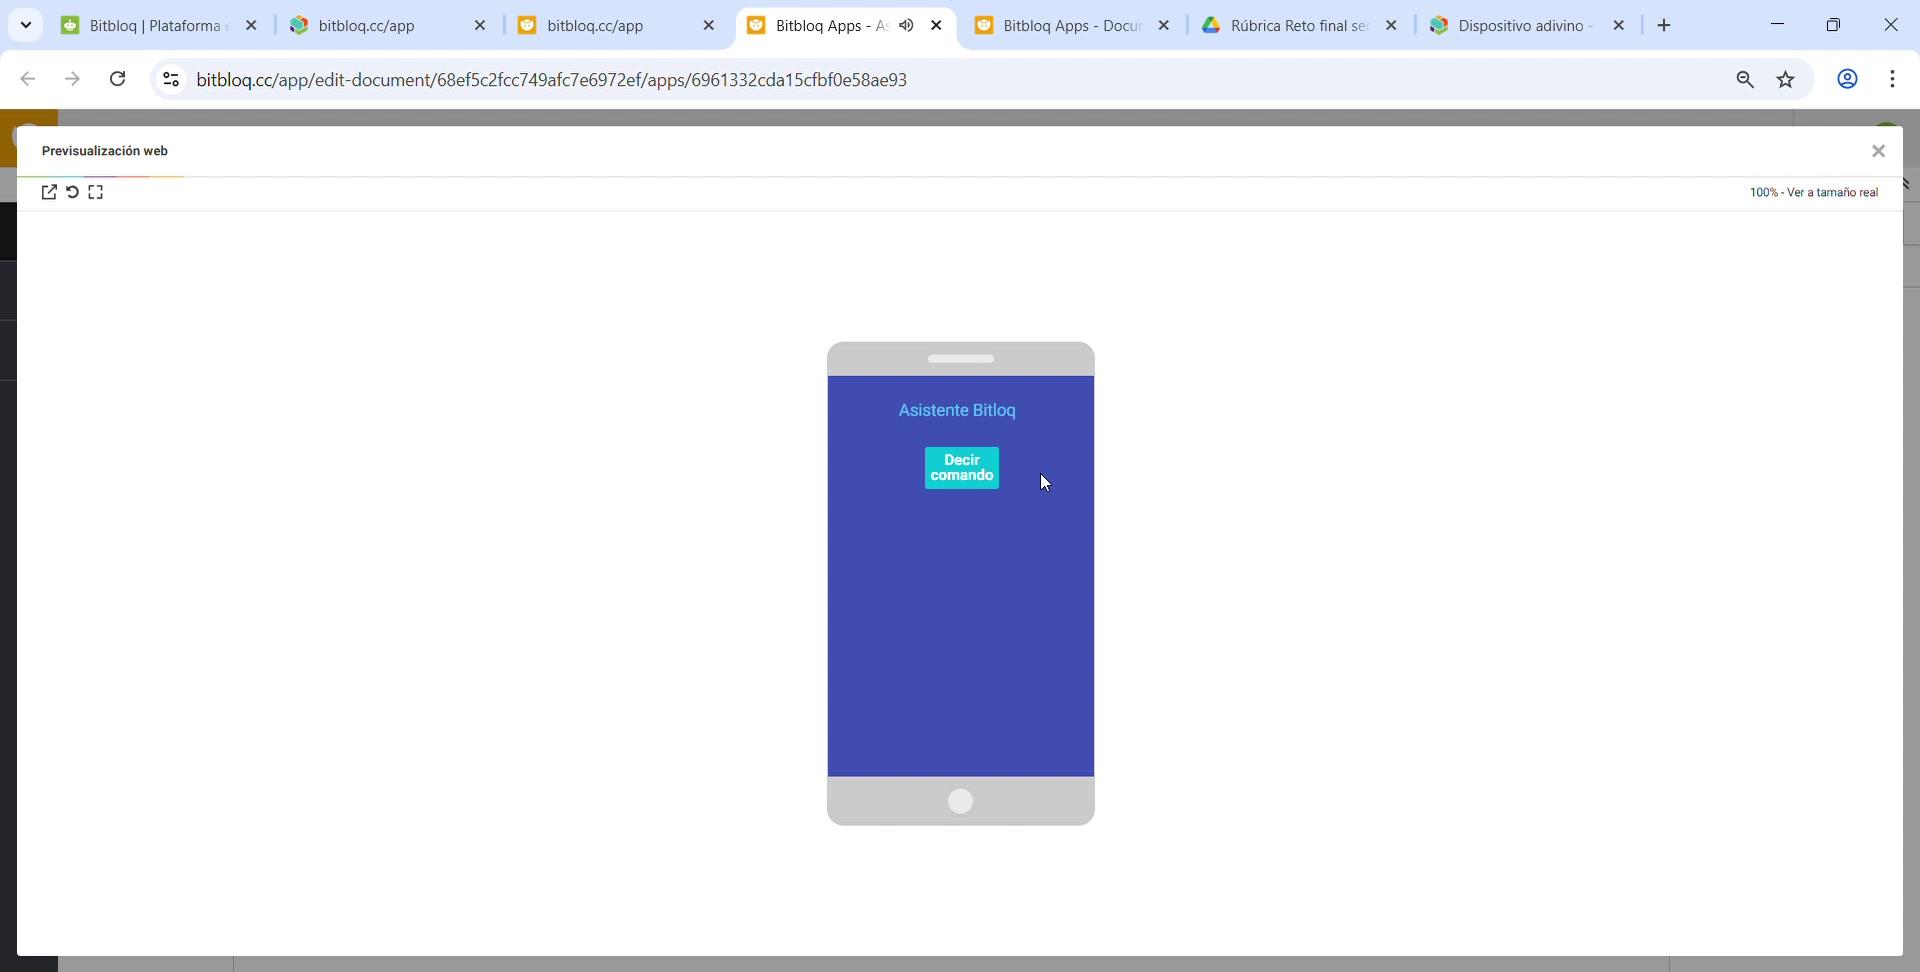Click '100% - Ver a tamaño real'

(x=1814, y=192)
